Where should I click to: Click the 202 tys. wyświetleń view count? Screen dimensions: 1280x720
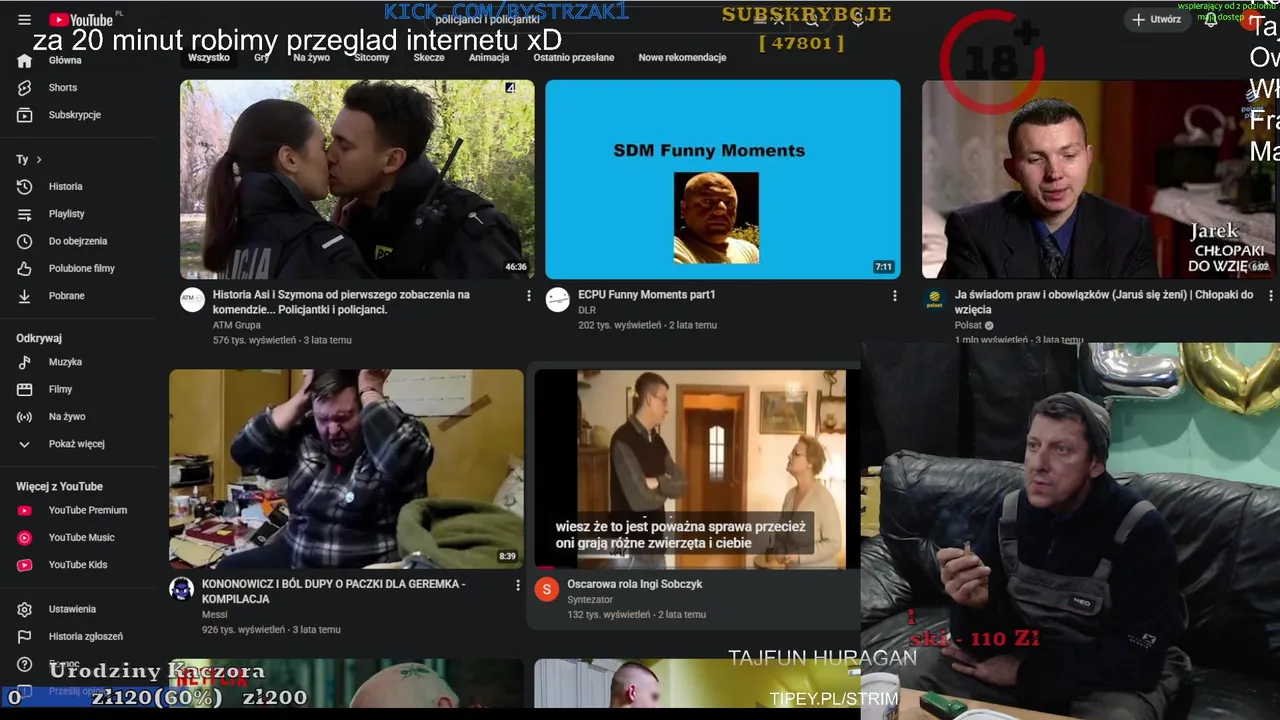click(x=620, y=325)
